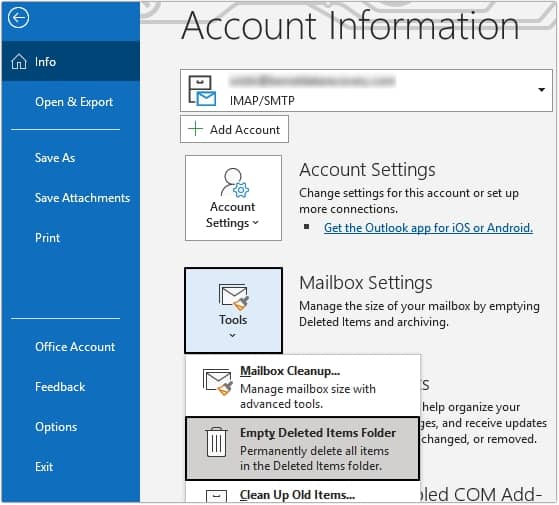
Task: Click the Account Information page title
Action: [x=350, y=26]
